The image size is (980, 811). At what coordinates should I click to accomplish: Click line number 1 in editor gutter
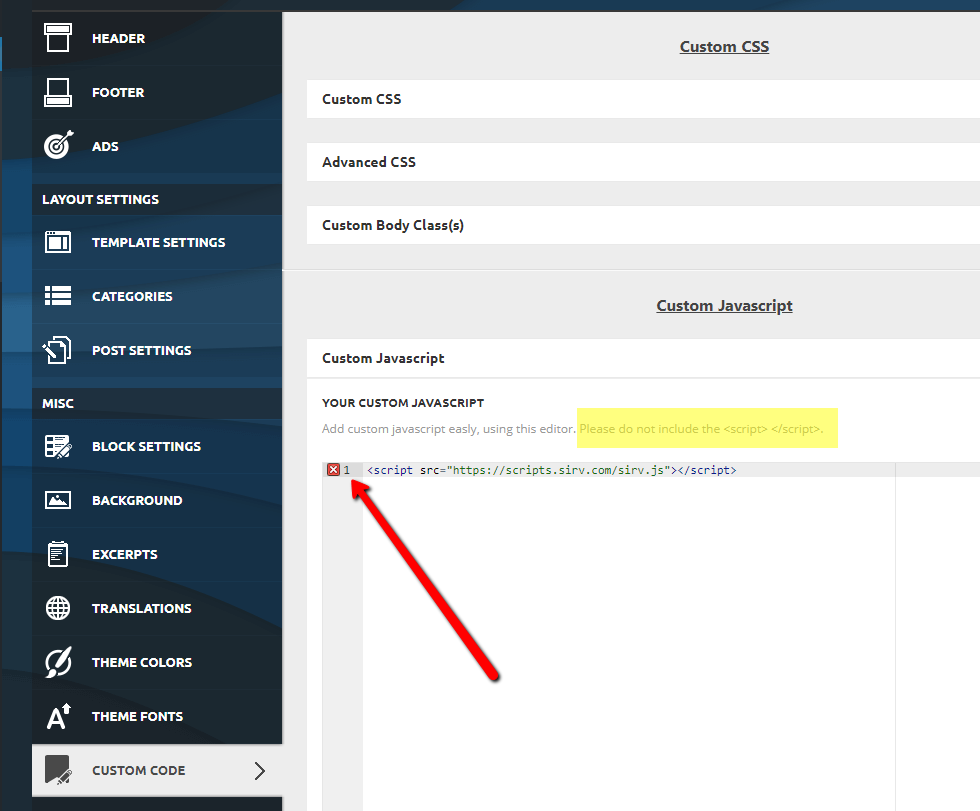(x=347, y=470)
